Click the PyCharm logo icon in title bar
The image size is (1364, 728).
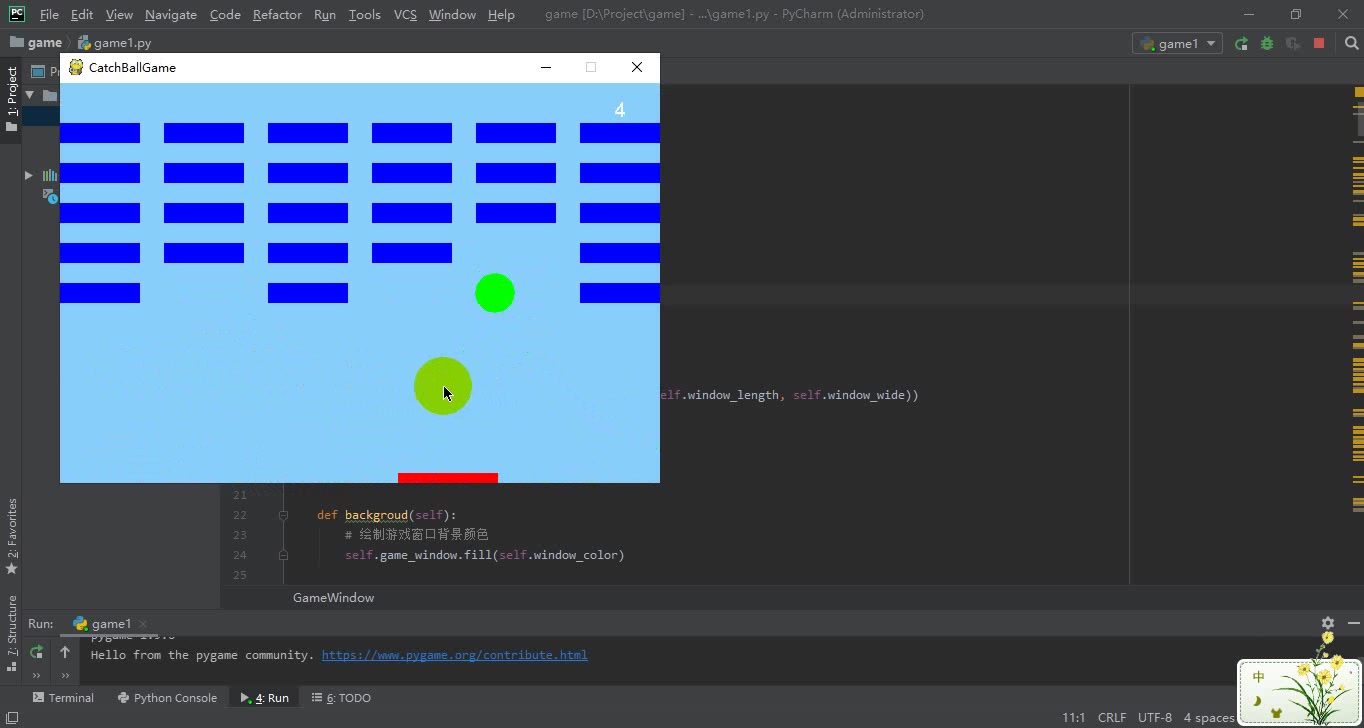[x=17, y=14]
